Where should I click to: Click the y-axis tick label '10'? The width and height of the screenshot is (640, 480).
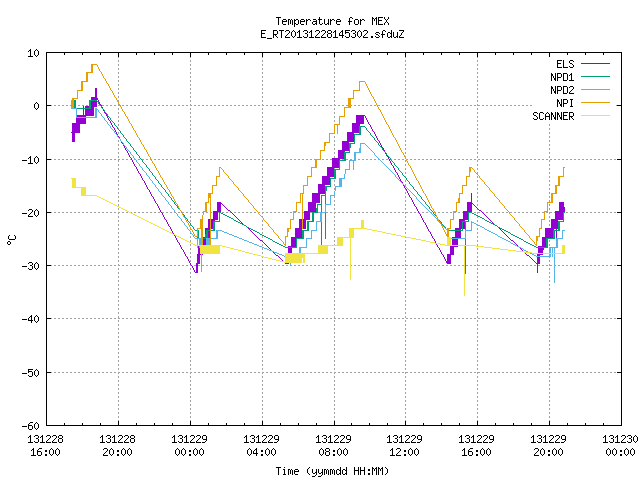click(33, 53)
